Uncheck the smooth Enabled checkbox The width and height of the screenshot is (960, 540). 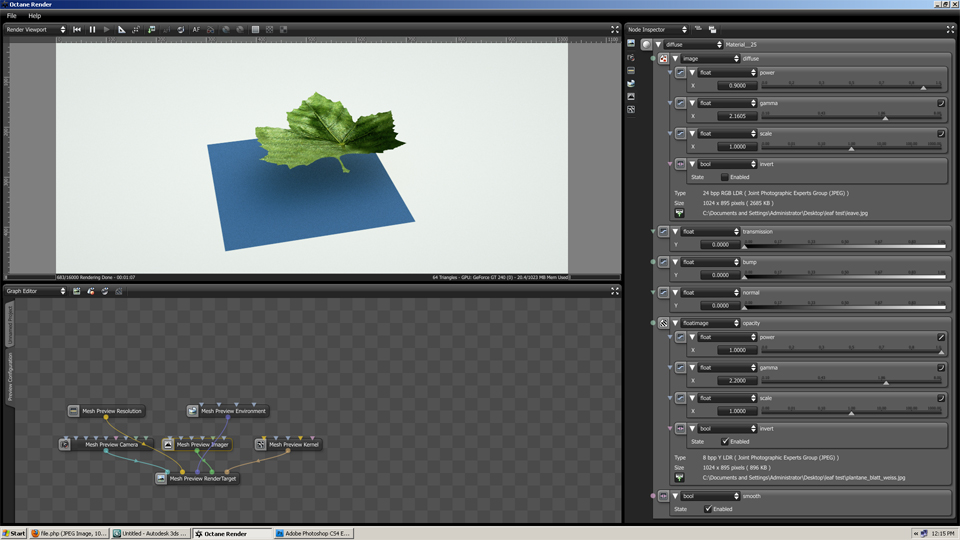(708, 509)
